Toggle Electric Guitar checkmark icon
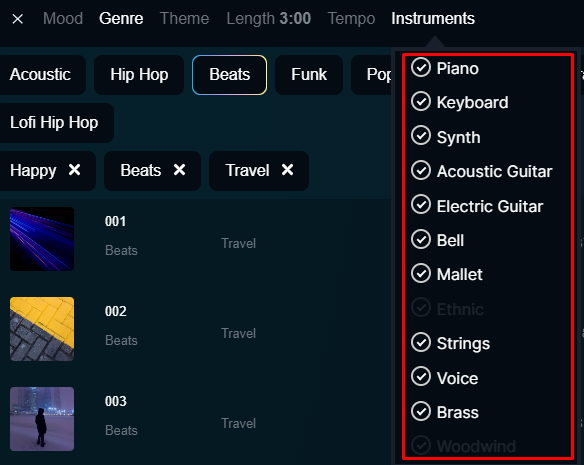 pyautogui.click(x=421, y=204)
